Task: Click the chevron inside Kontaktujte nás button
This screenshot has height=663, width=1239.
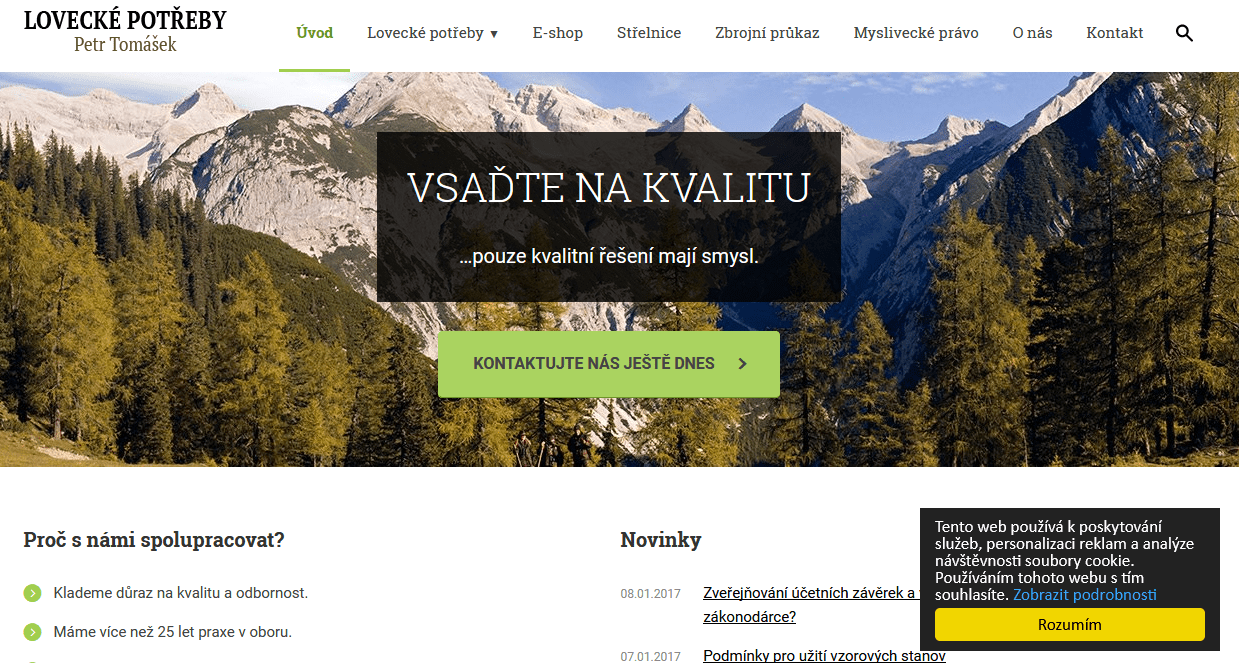Action: pos(742,364)
